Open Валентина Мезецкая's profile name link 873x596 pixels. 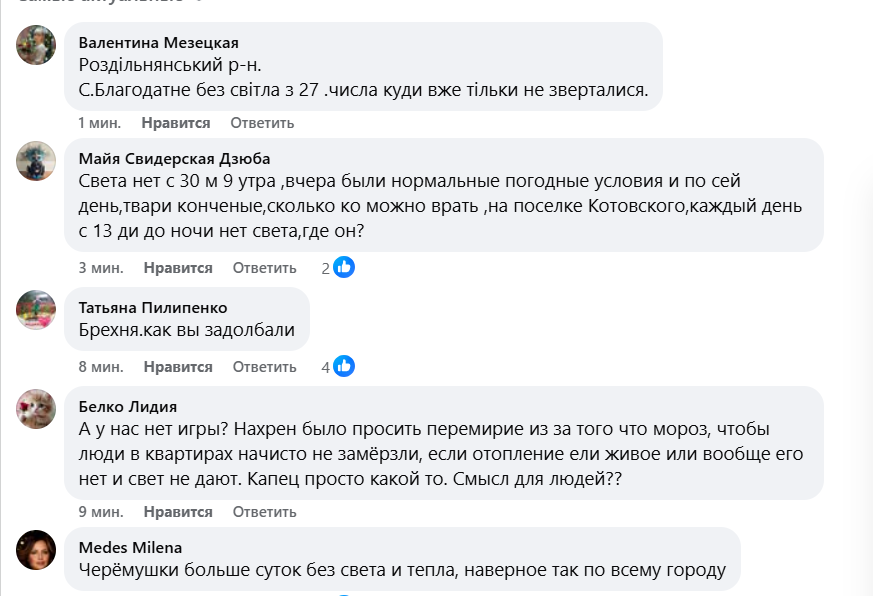pos(158,42)
